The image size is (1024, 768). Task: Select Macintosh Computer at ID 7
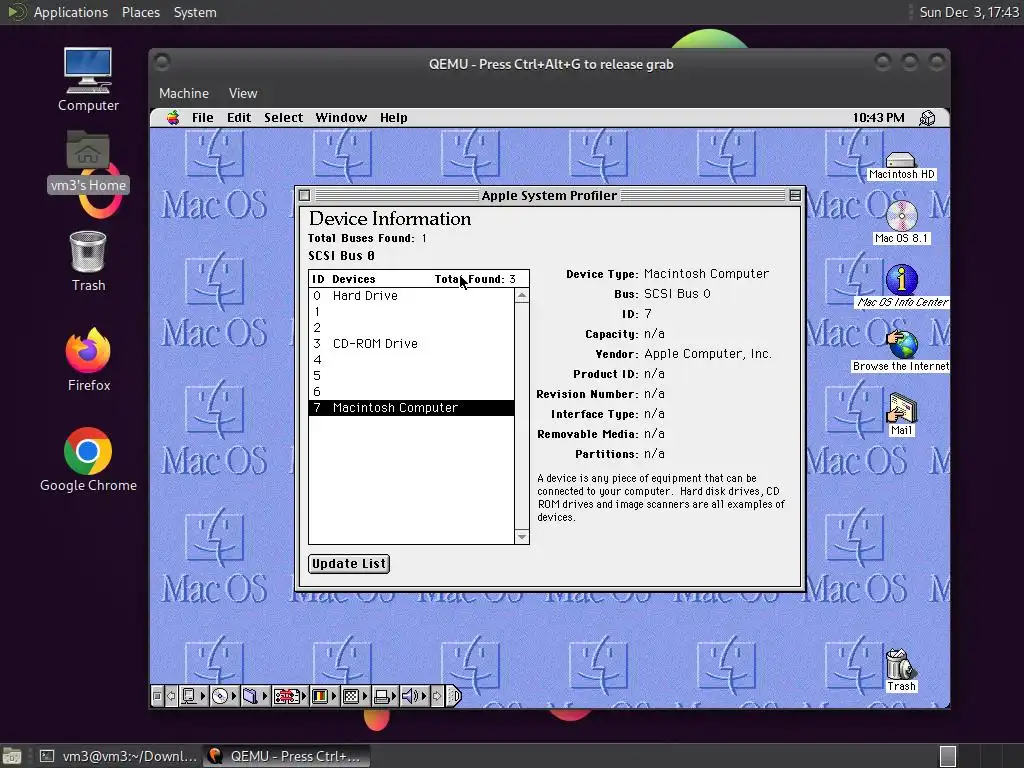click(411, 408)
